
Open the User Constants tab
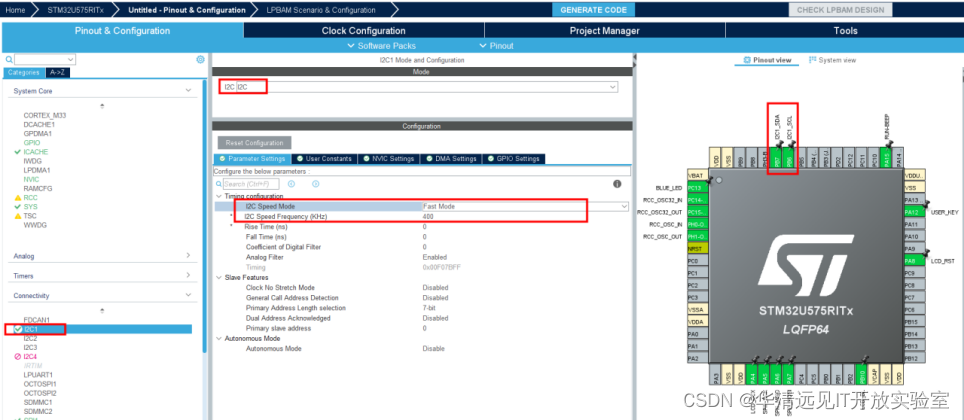324,159
